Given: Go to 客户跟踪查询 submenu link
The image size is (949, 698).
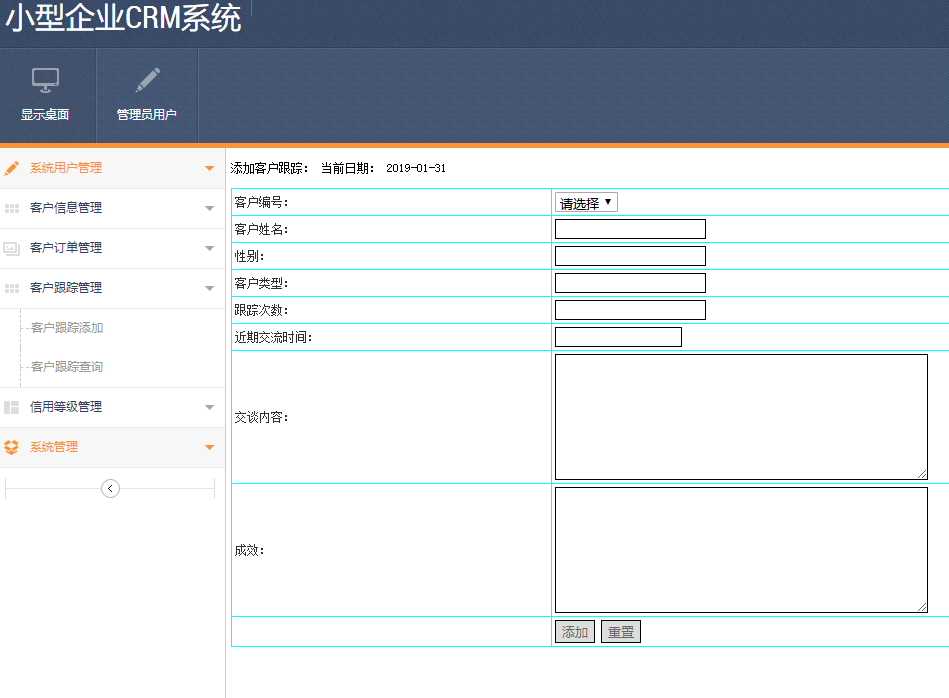Looking at the screenshot, I should coord(67,367).
